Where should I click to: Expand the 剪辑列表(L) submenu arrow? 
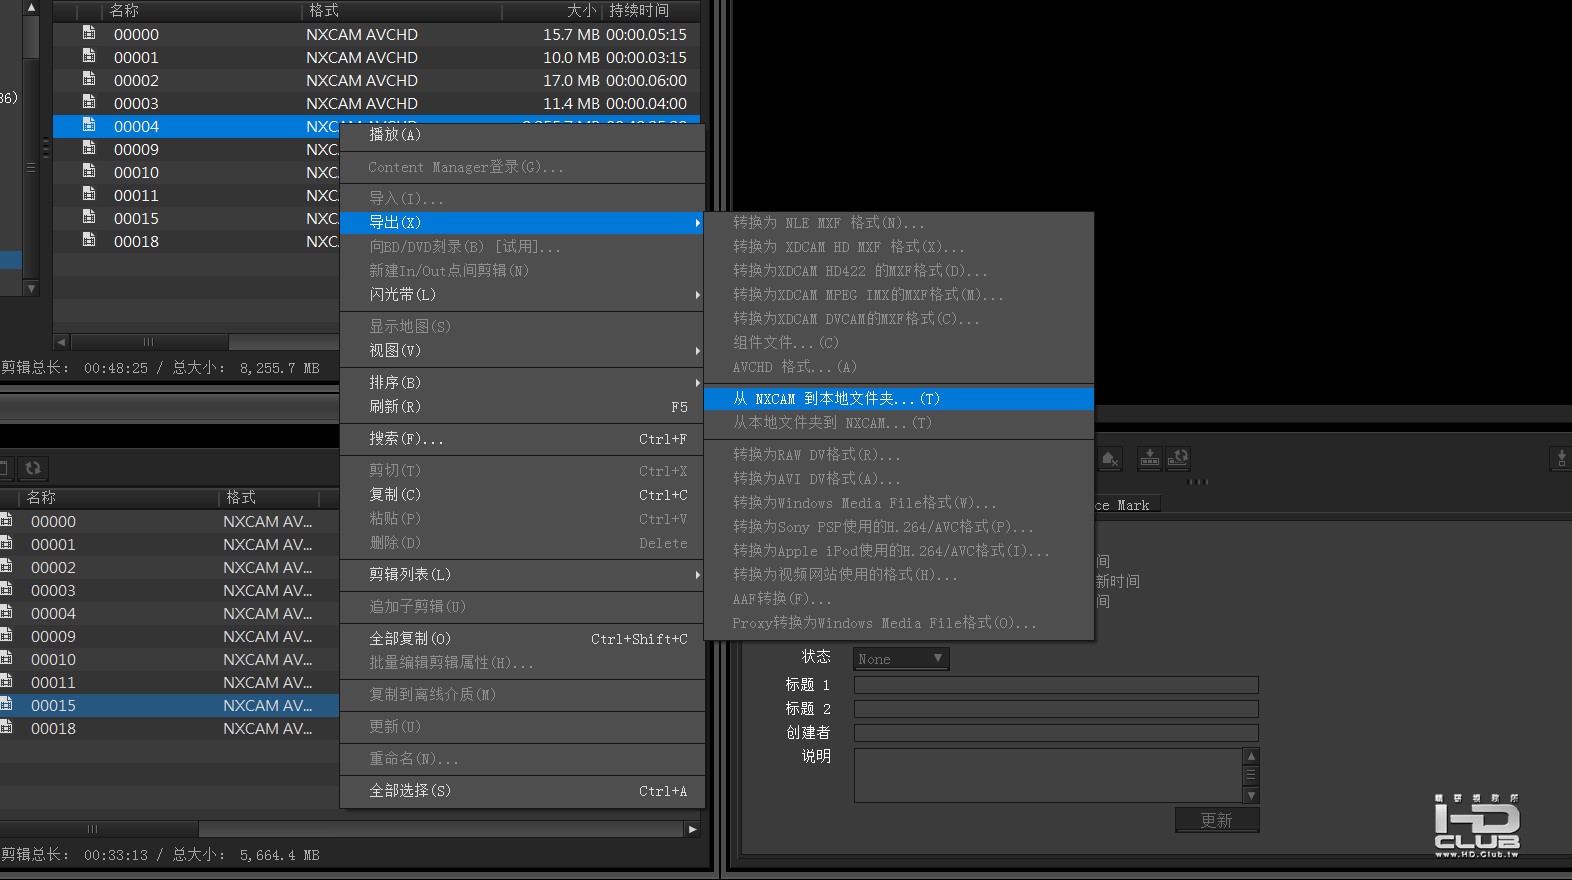697,575
